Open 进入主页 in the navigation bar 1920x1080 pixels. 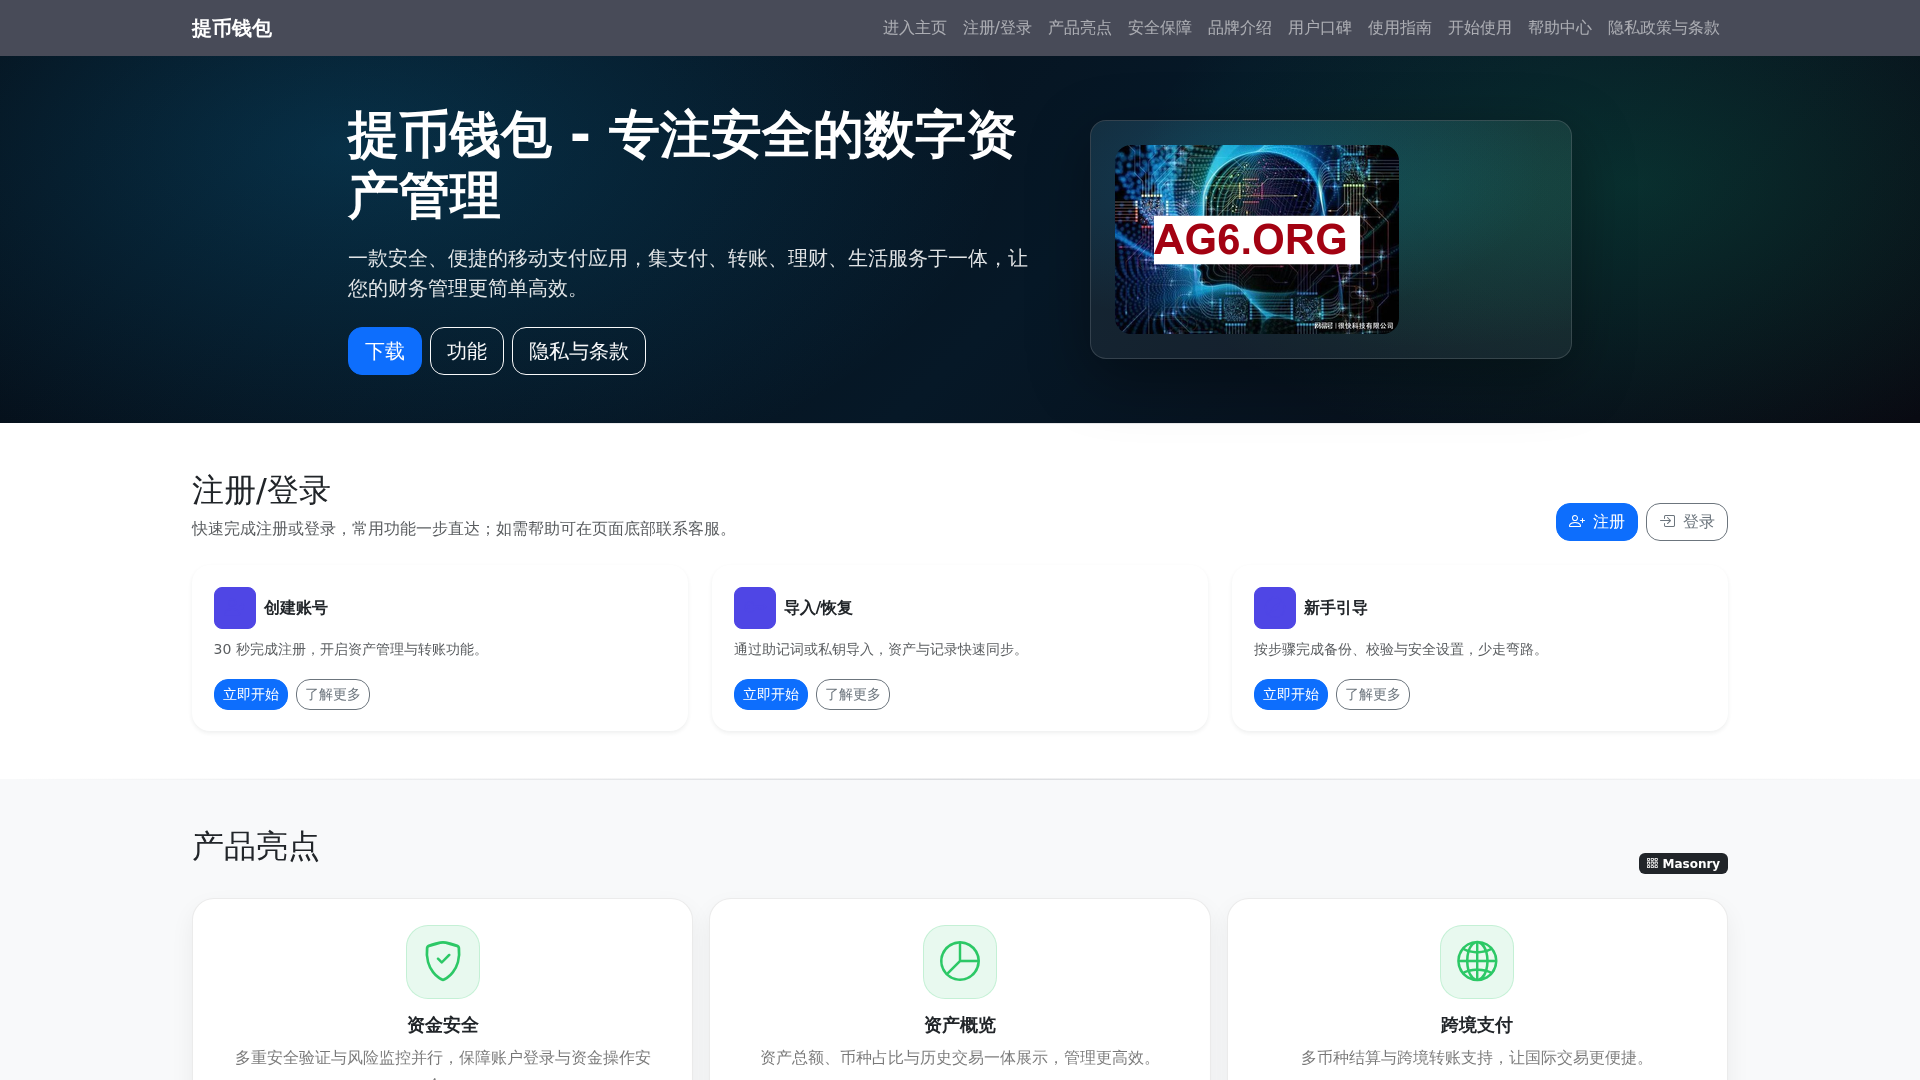click(x=914, y=28)
